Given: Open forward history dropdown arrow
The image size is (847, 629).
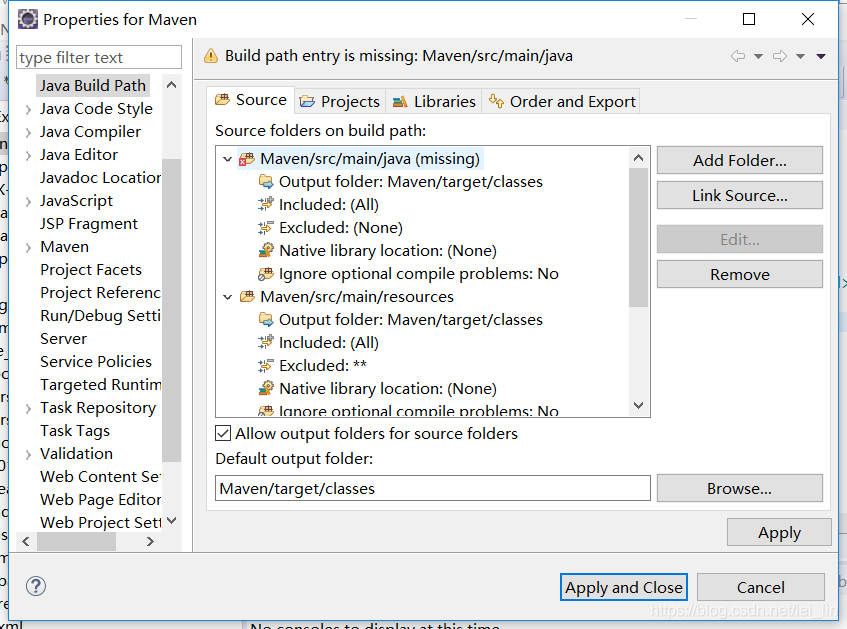Looking at the screenshot, I should 801,56.
